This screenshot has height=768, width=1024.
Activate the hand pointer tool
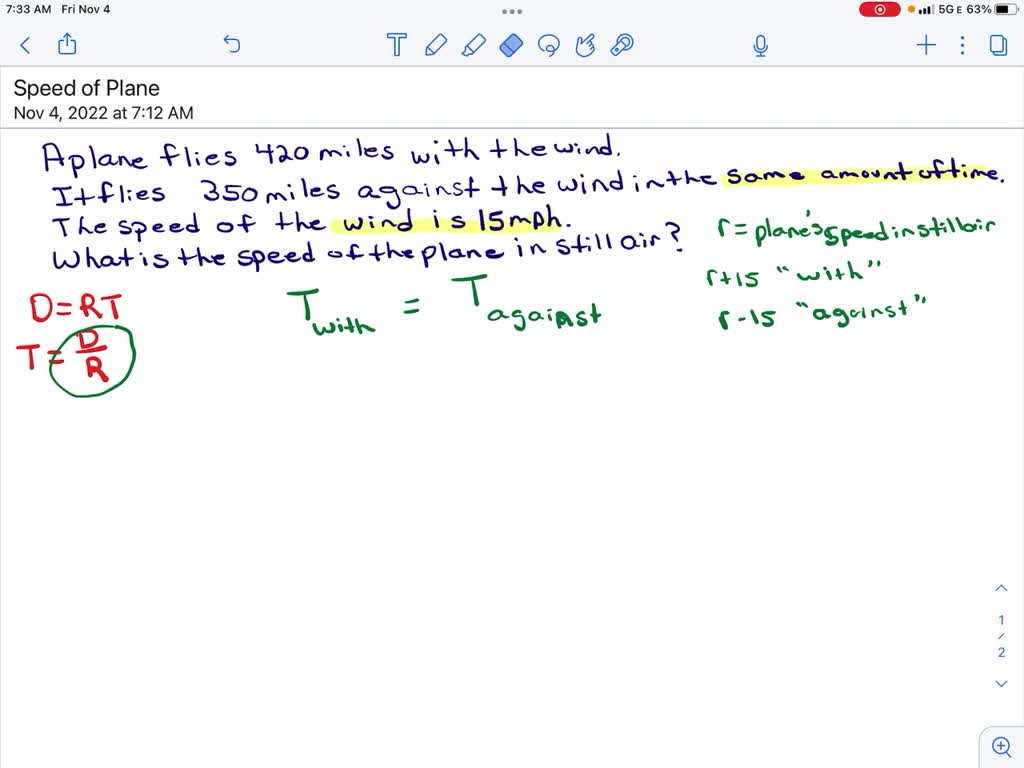point(585,45)
